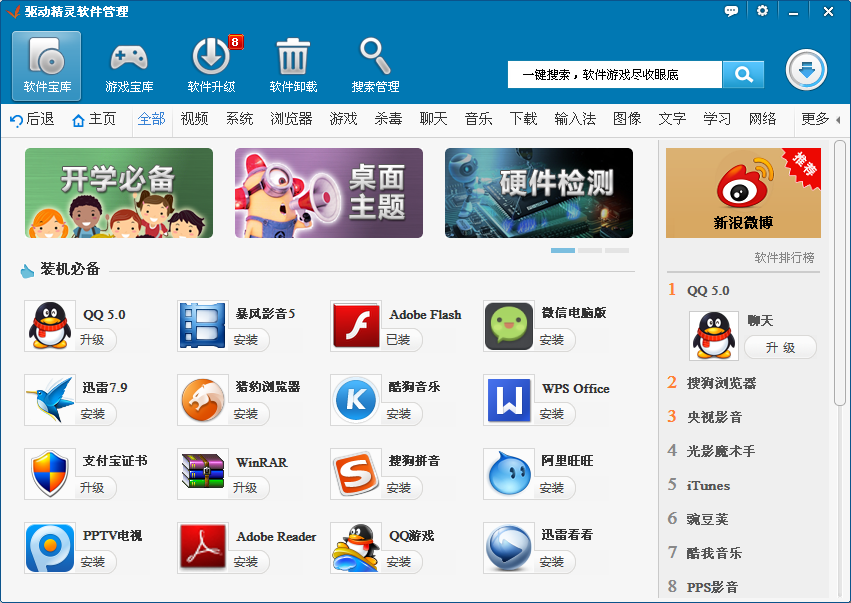Install 搜狗拼音 with 安装 button

pos(399,488)
